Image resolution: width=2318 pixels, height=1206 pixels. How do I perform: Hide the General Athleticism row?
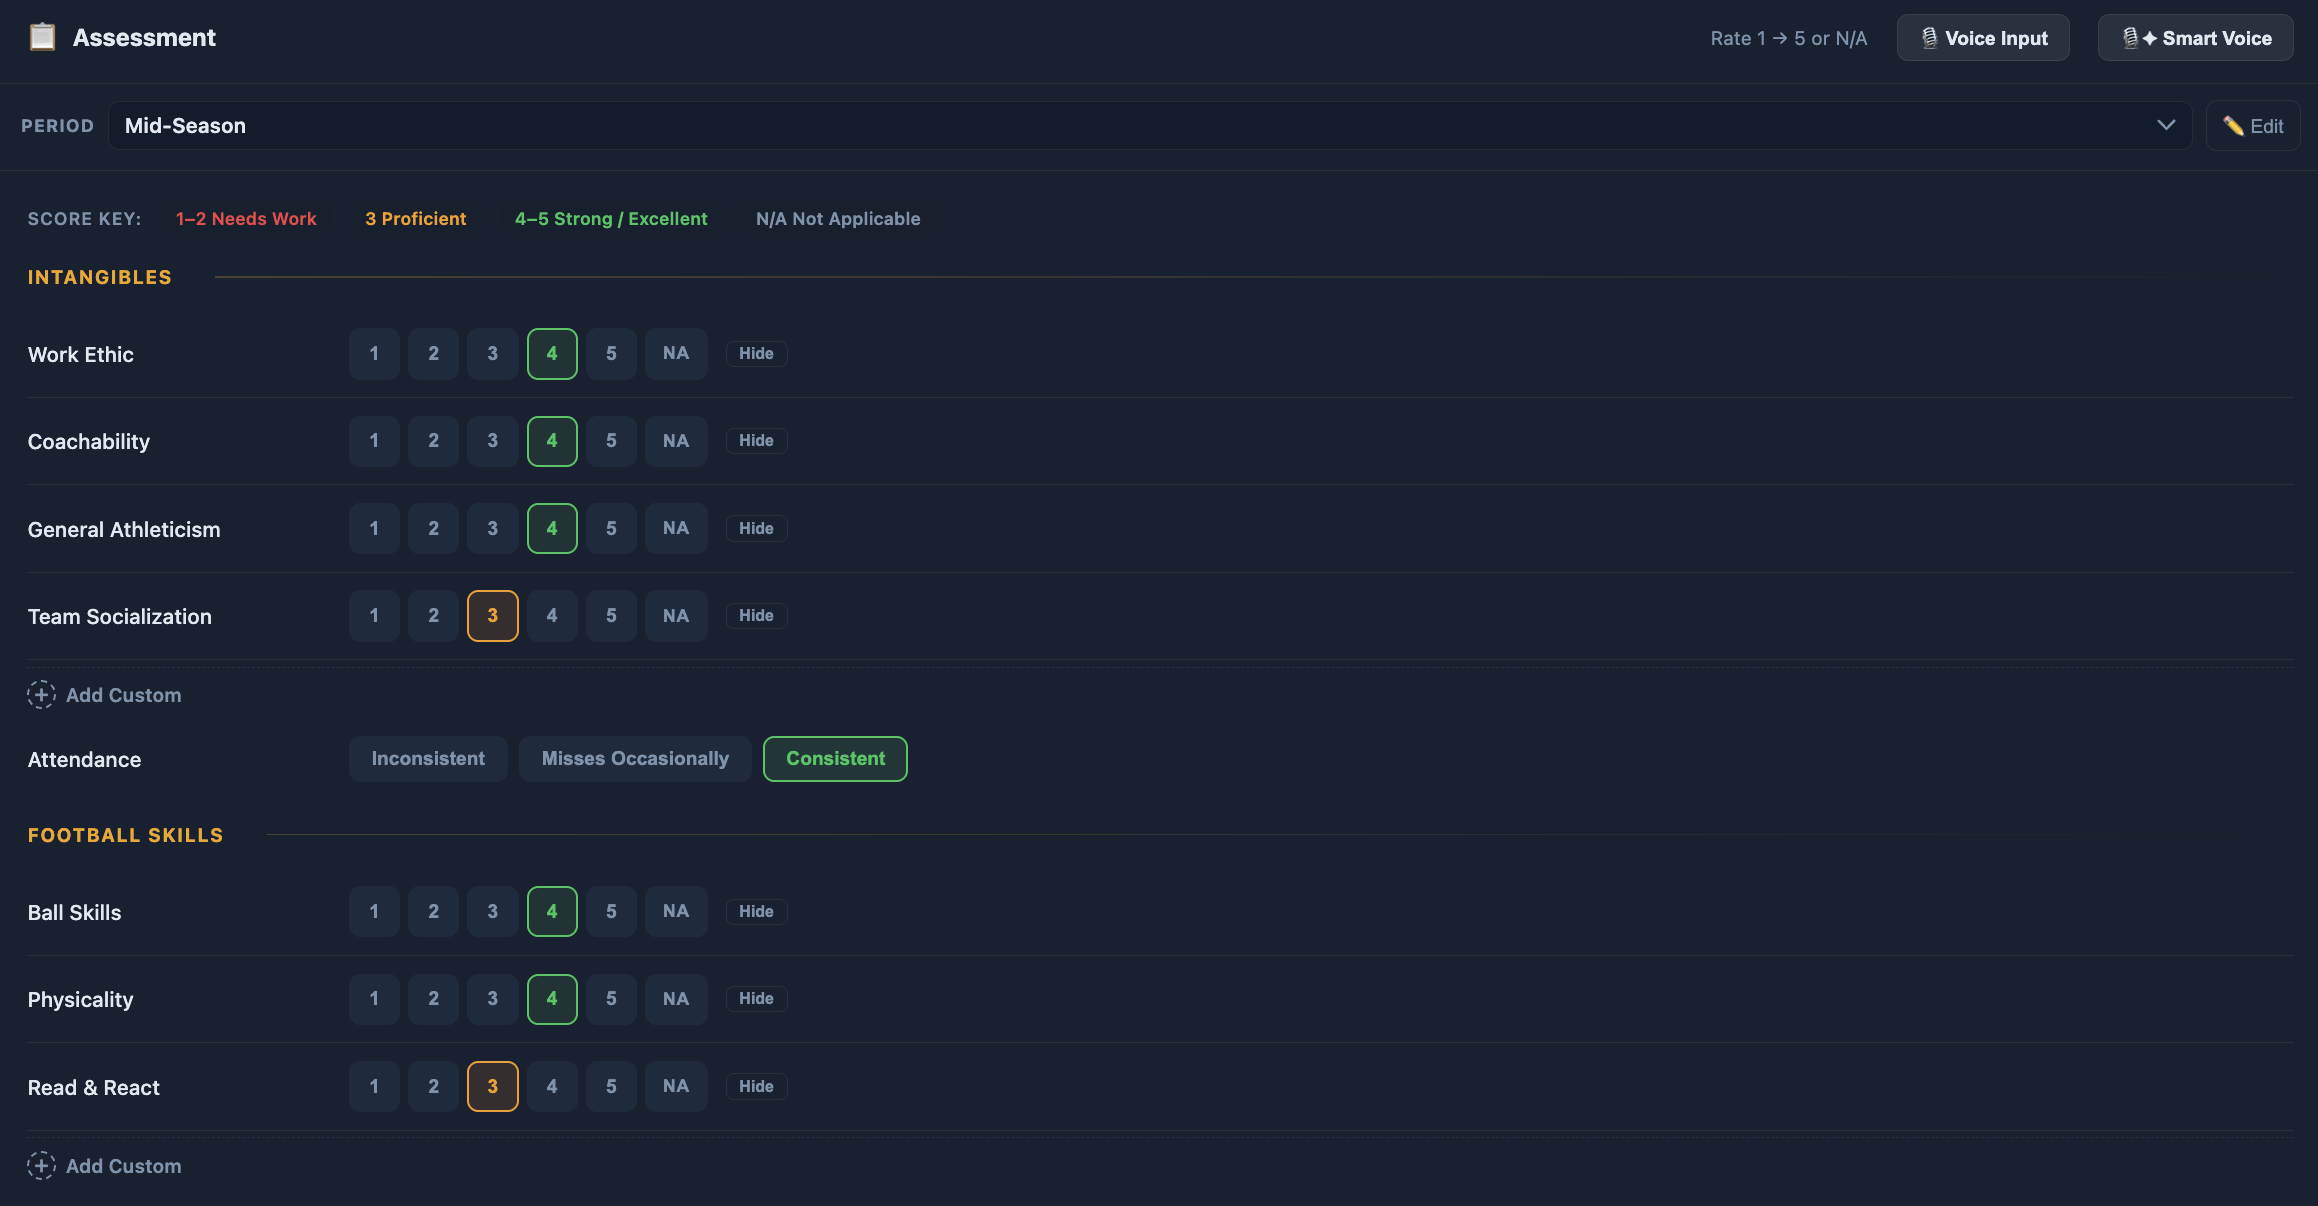[x=756, y=529]
